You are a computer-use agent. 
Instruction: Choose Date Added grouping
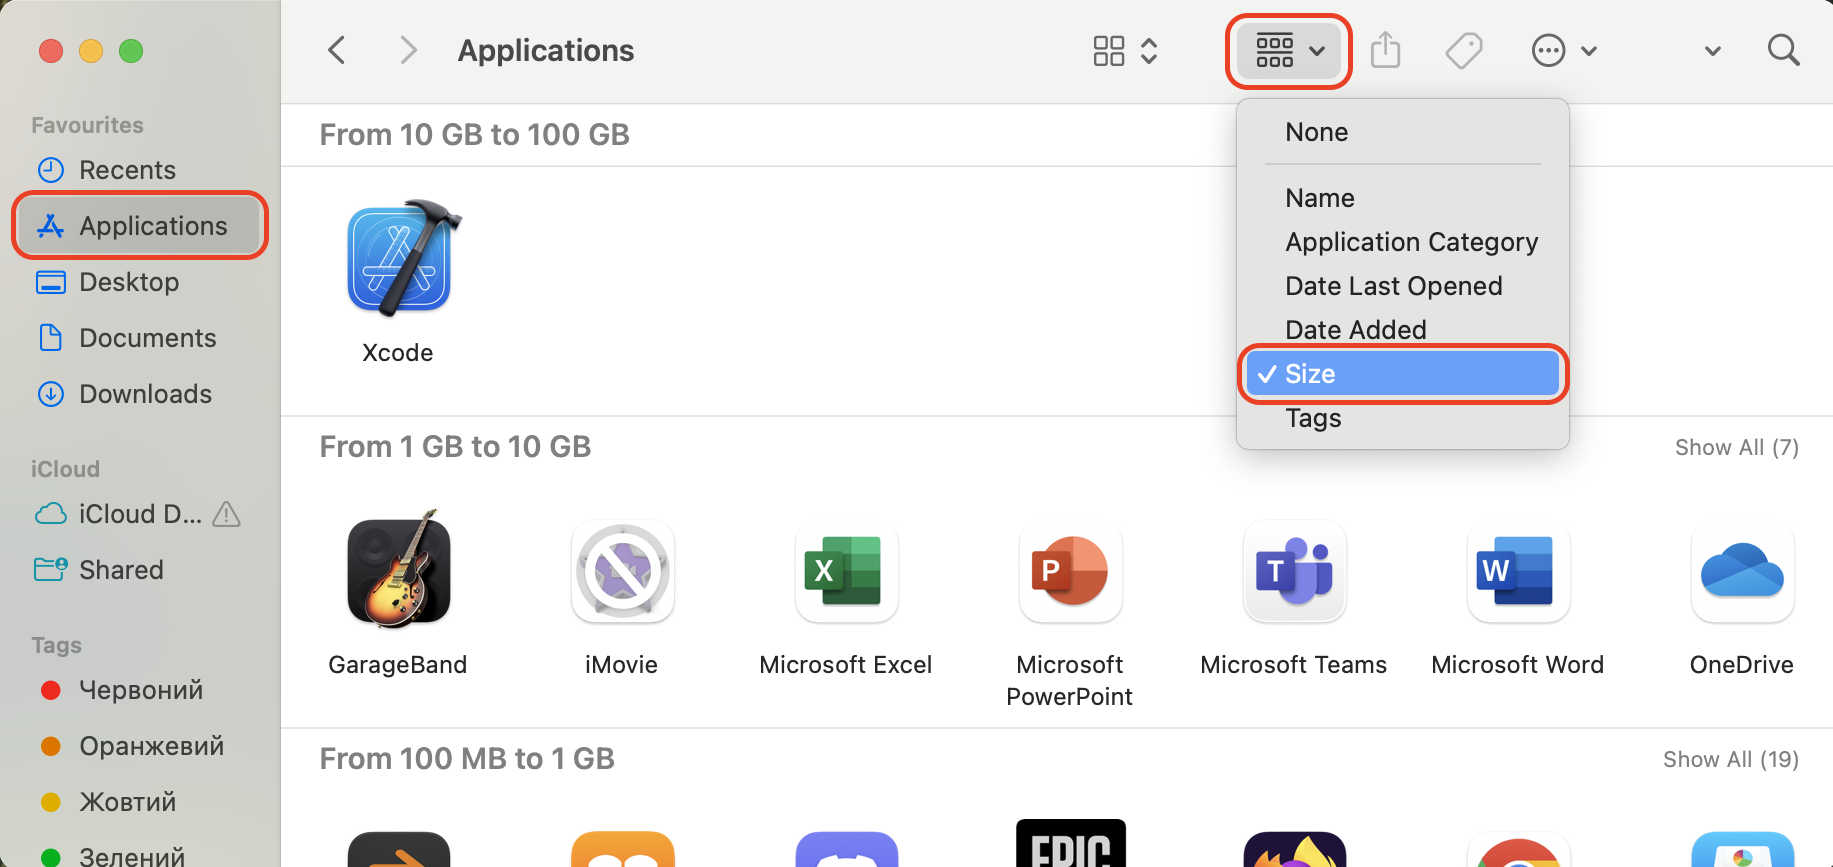tap(1402, 329)
